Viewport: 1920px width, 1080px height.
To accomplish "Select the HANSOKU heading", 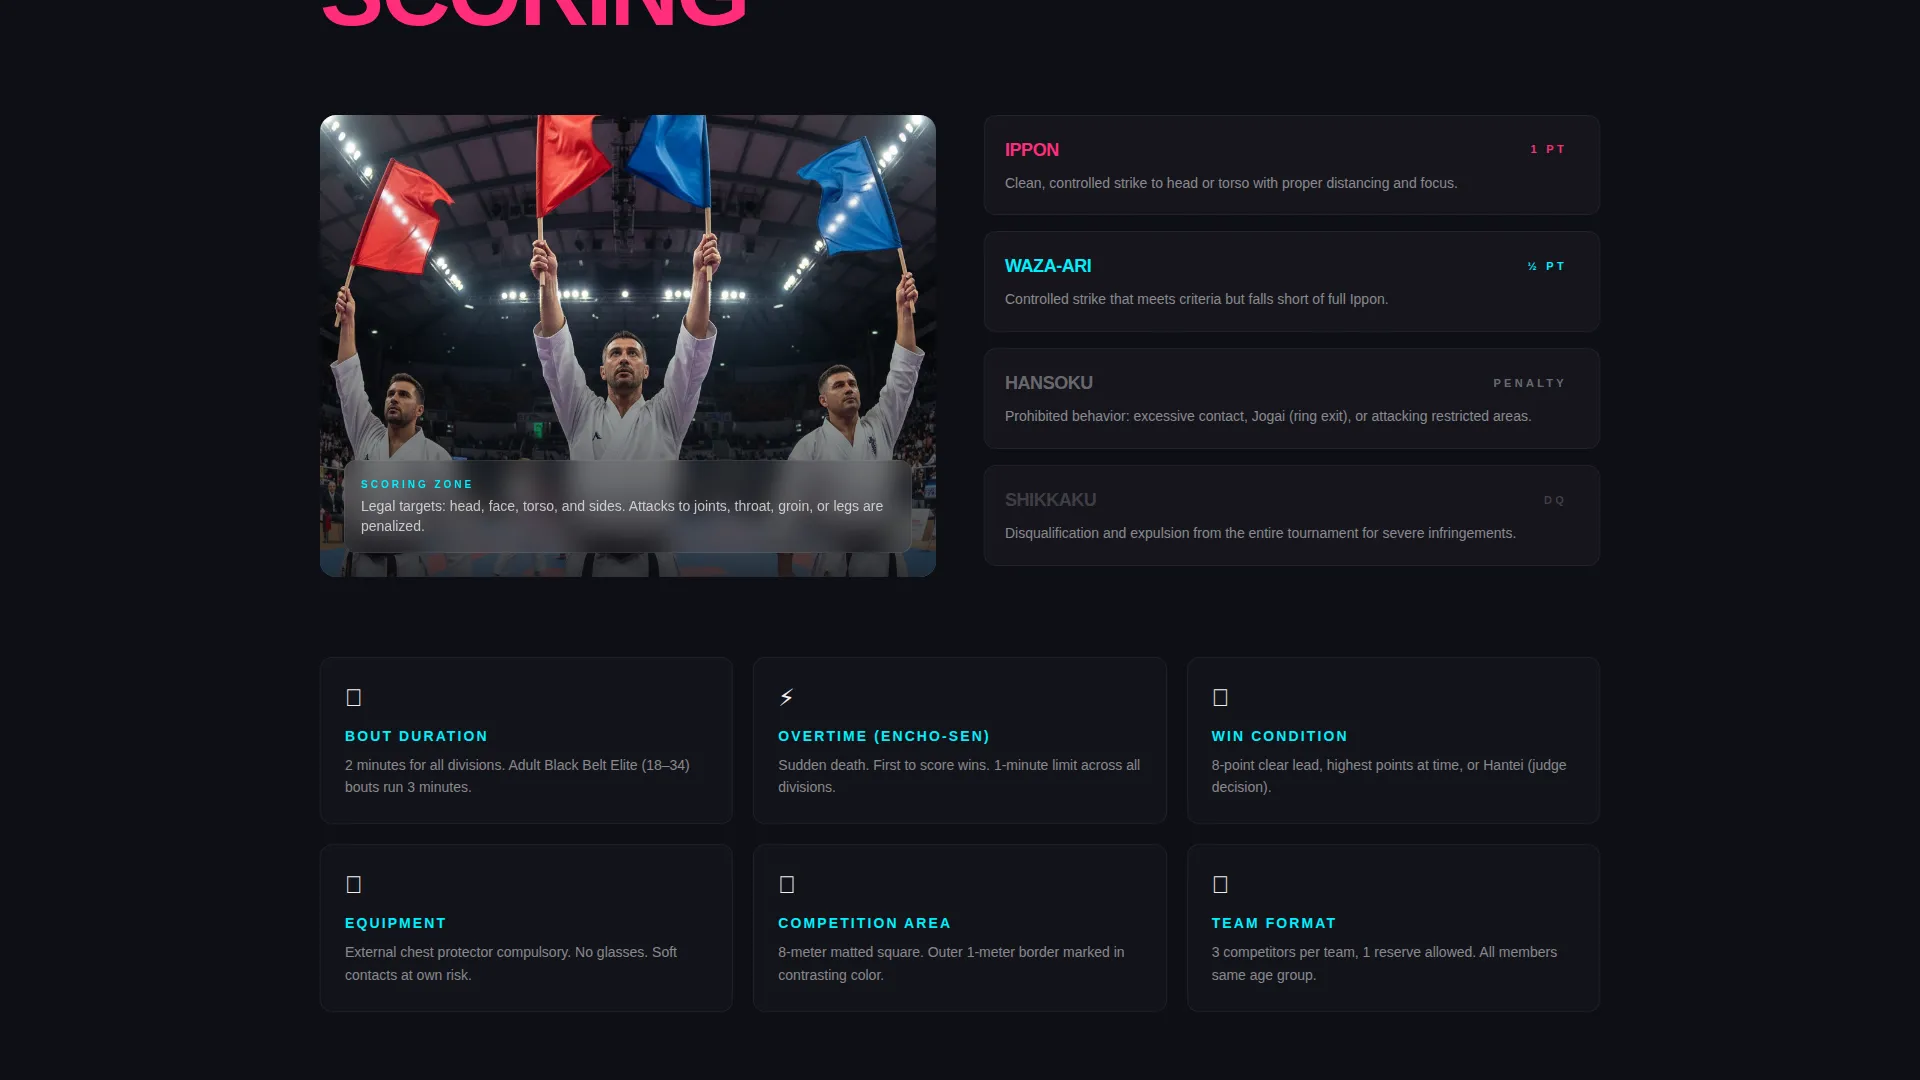I will point(1049,383).
